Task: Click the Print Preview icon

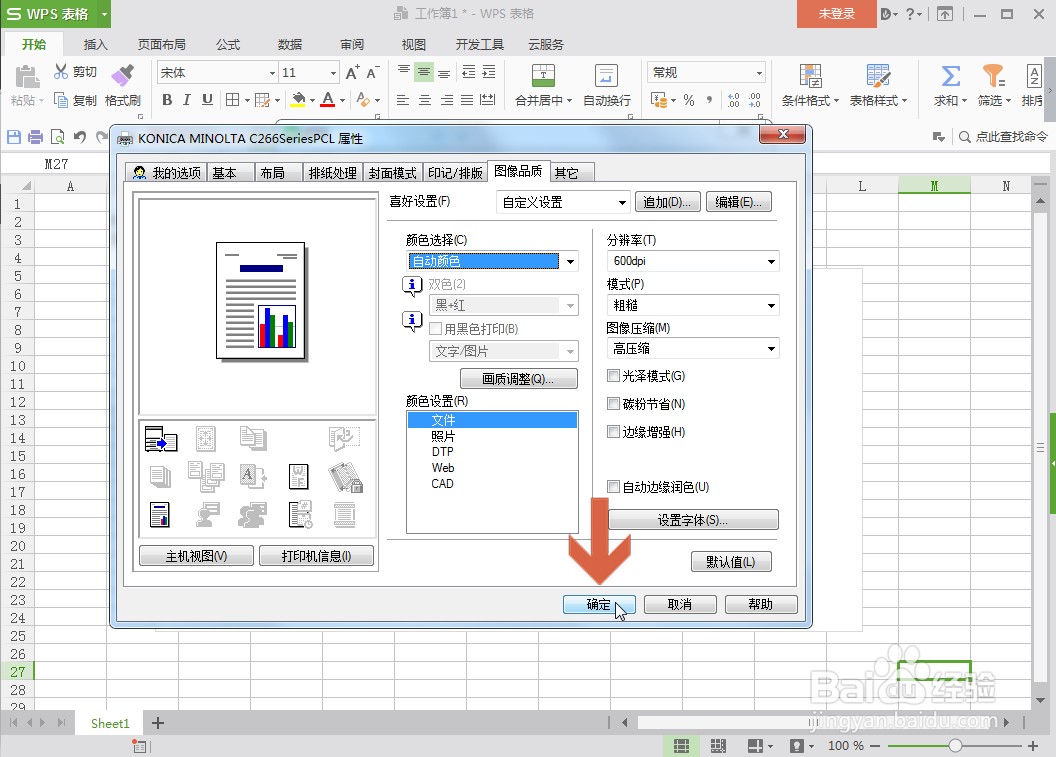Action: (58, 137)
